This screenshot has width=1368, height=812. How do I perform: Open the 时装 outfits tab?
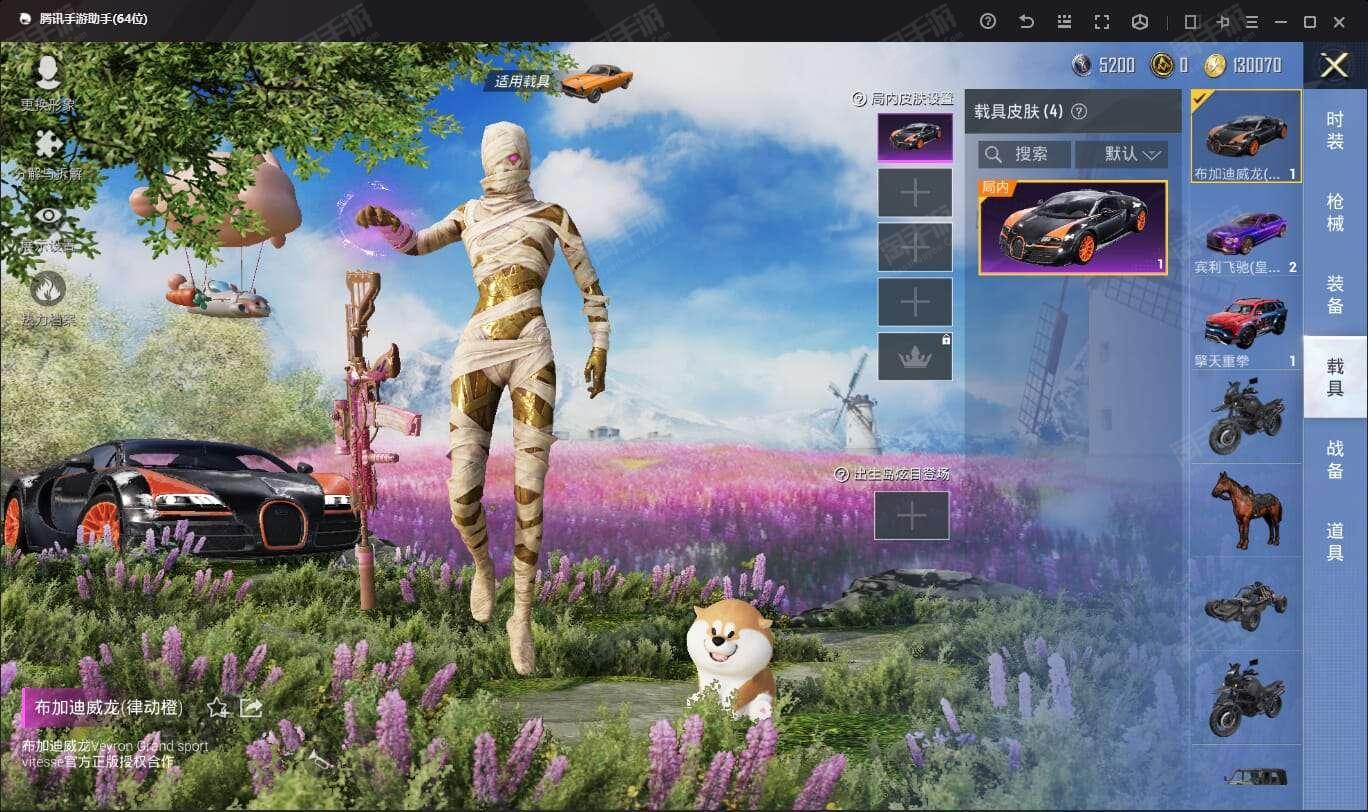(1335, 130)
